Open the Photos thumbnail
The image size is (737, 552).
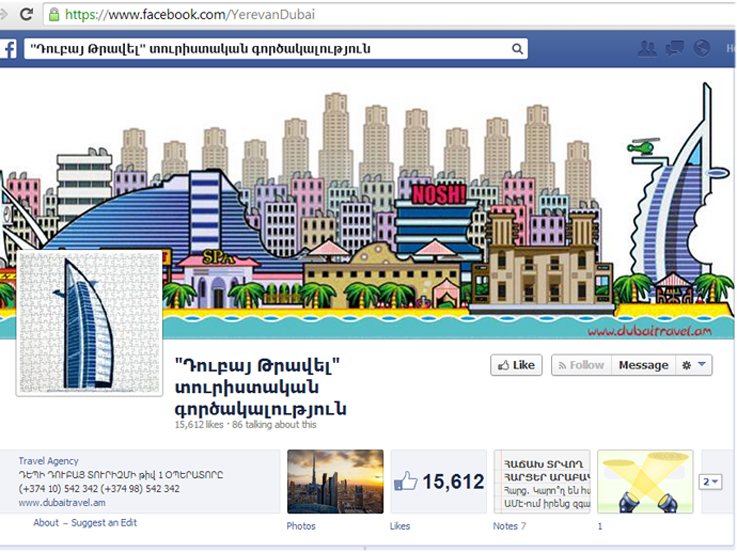335,482
